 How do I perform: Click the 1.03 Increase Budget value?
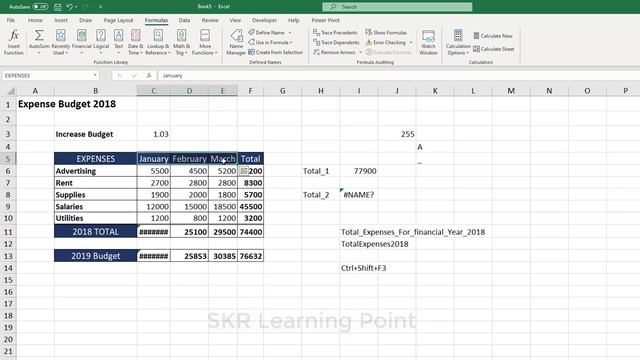click(x=153, y=134)
